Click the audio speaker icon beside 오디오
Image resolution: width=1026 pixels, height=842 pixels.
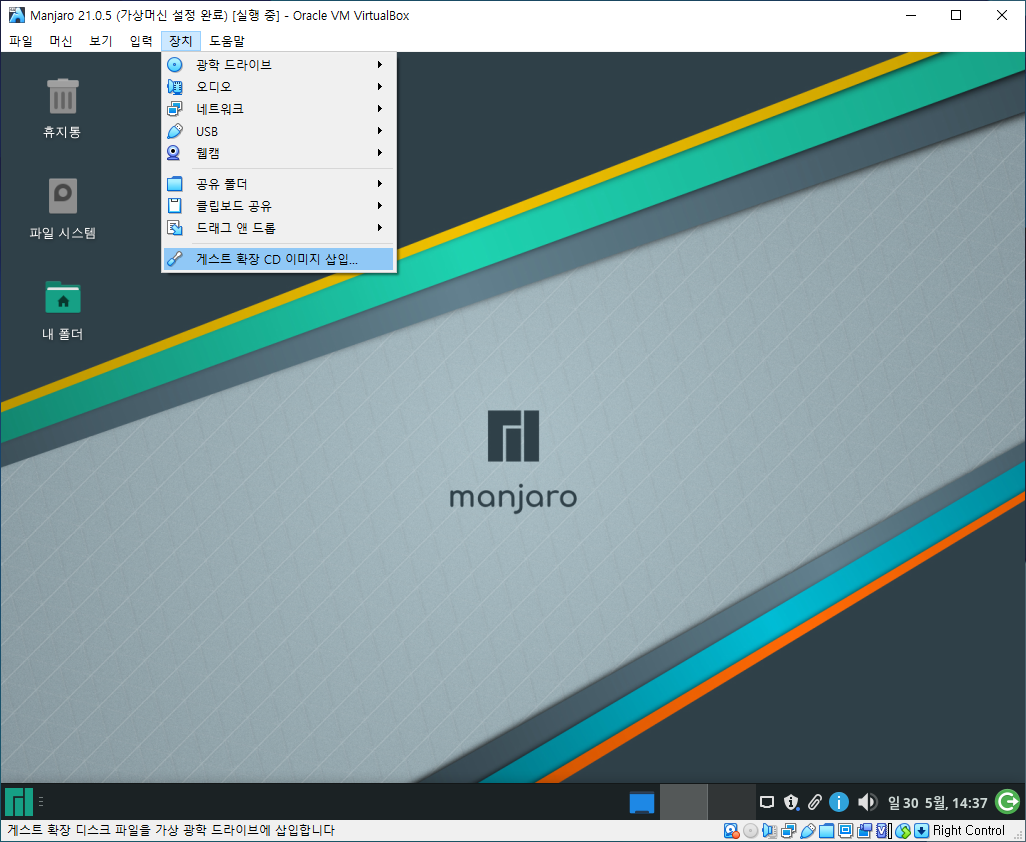(x=175, y=86)
